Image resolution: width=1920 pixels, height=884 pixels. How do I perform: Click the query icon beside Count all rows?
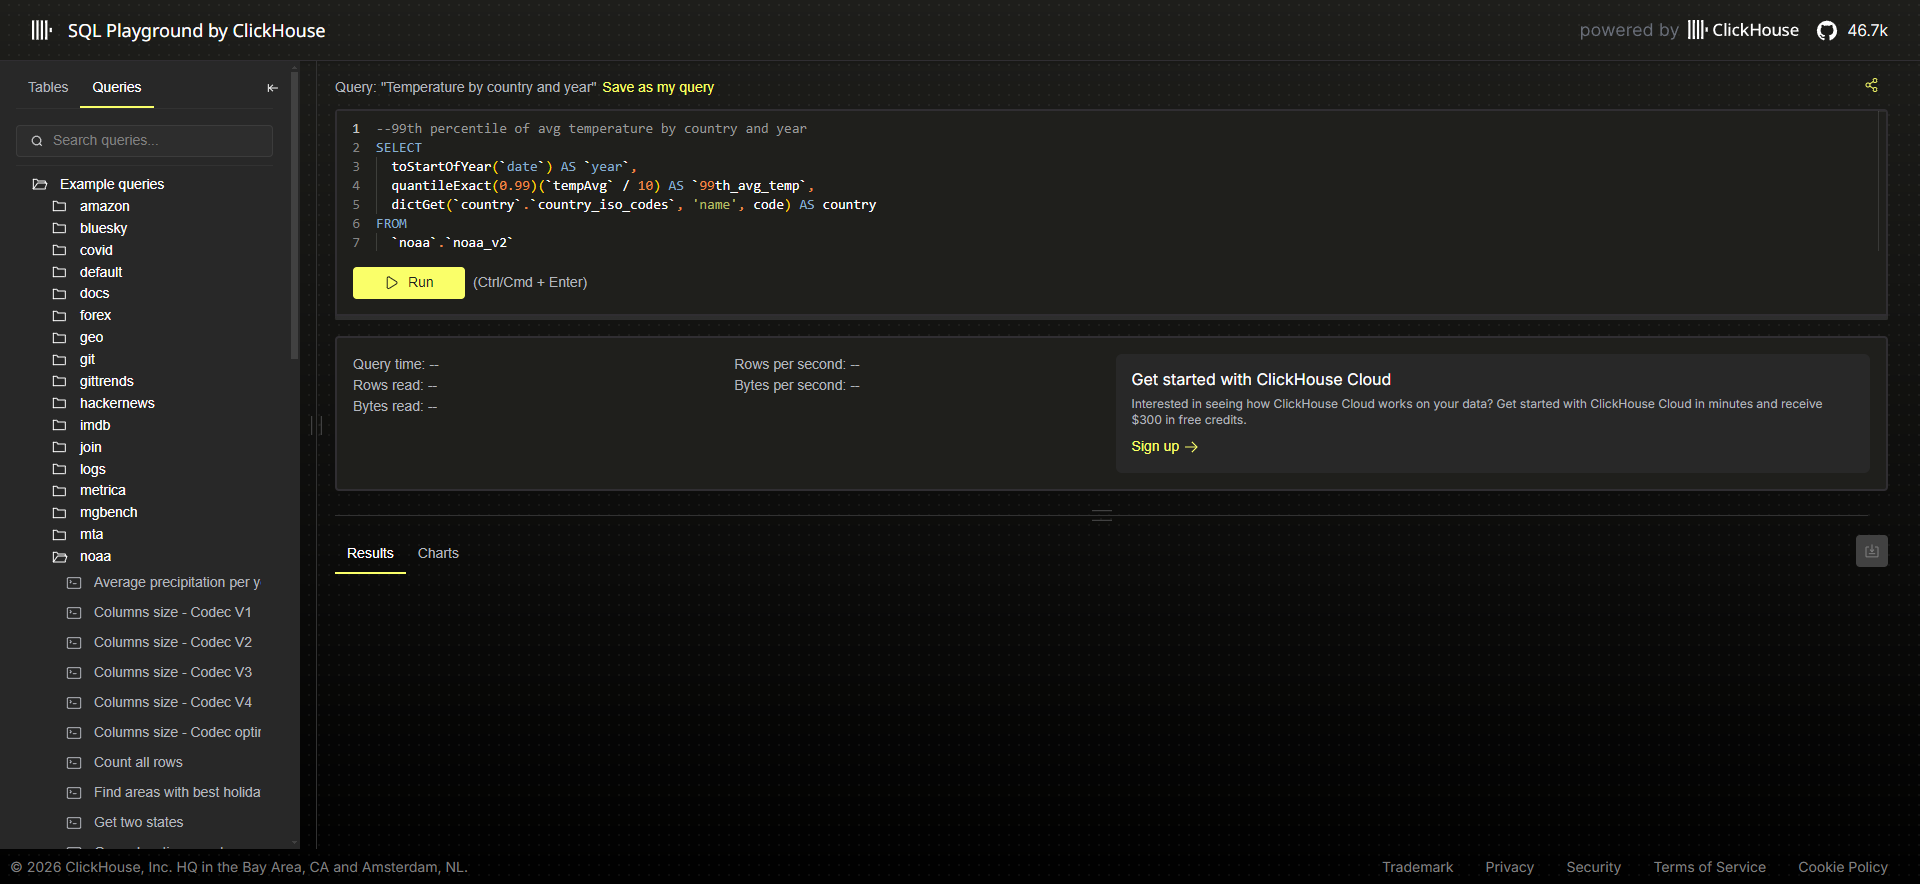74,763
